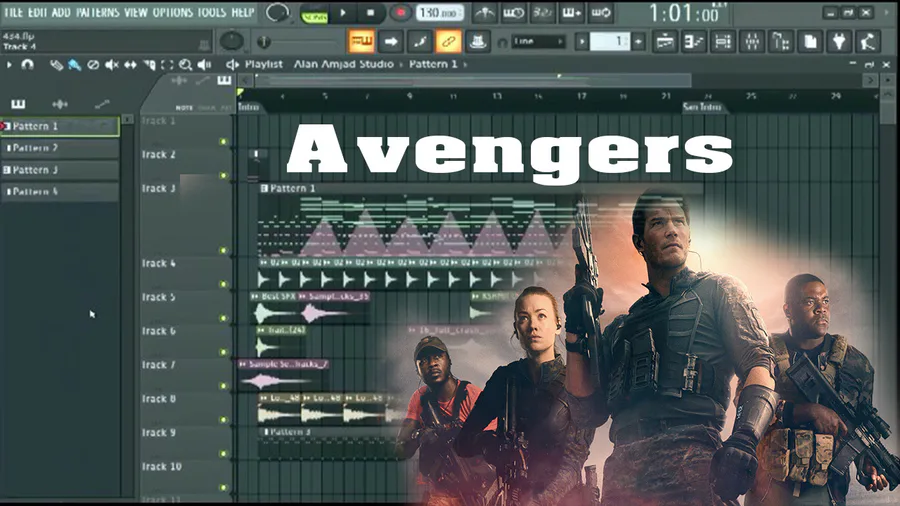
Task: Open the Pattern 3 clip menu on Track 9
Action: coord(265,432)
